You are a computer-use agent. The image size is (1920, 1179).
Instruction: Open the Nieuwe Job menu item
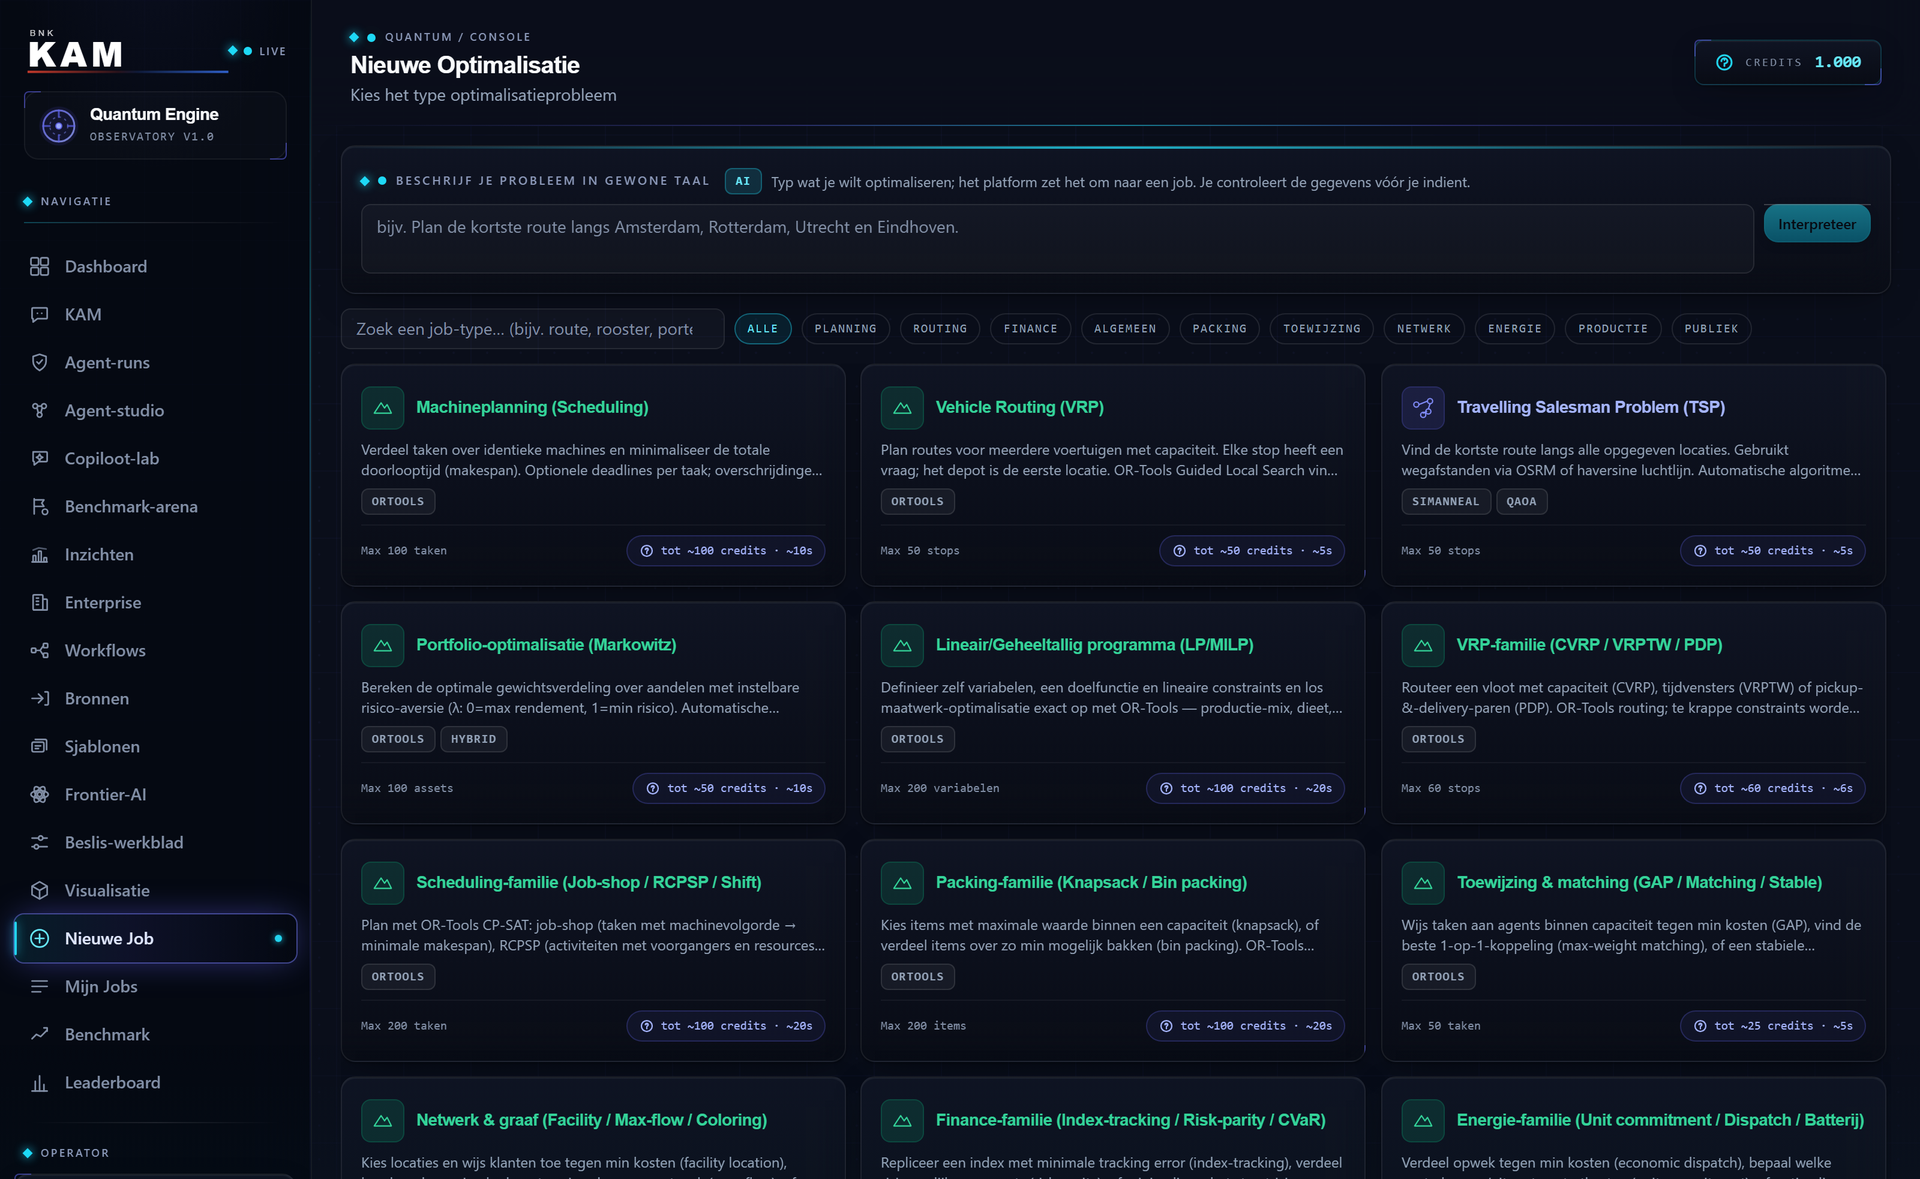coord(155,938)
